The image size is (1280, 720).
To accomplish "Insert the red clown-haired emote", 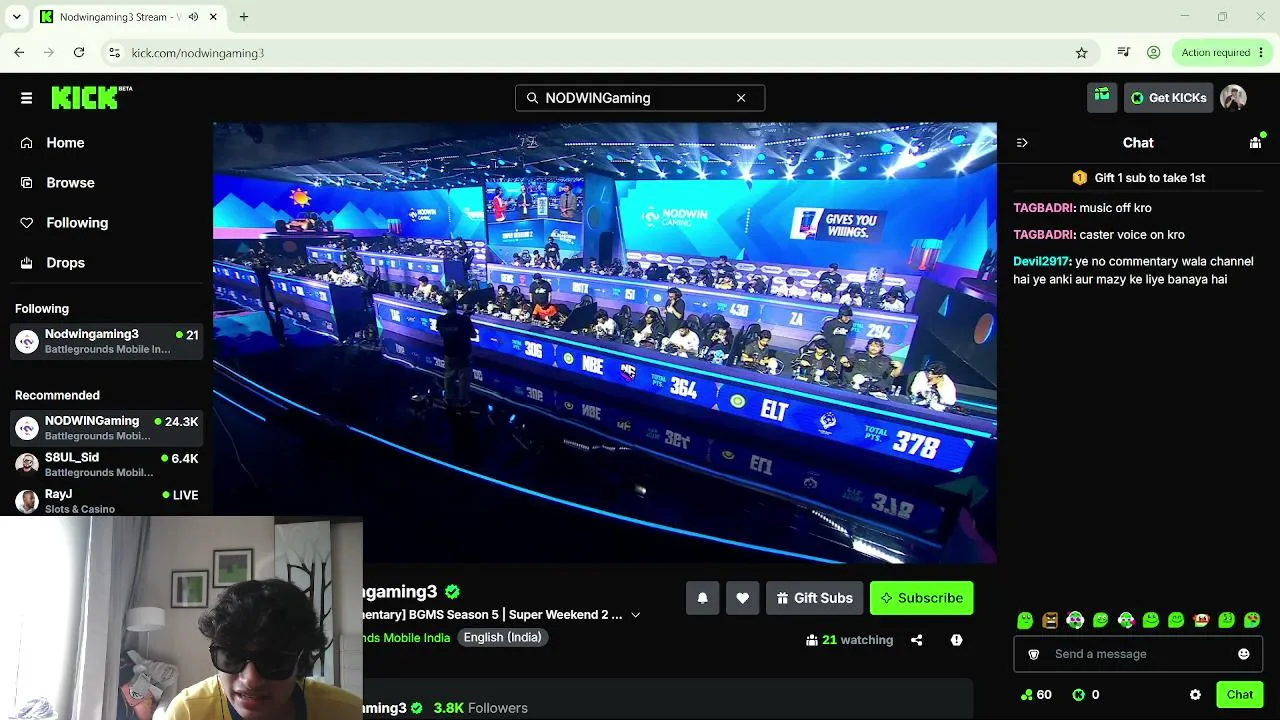I will pyautogui.click(x=1201, y=620).
